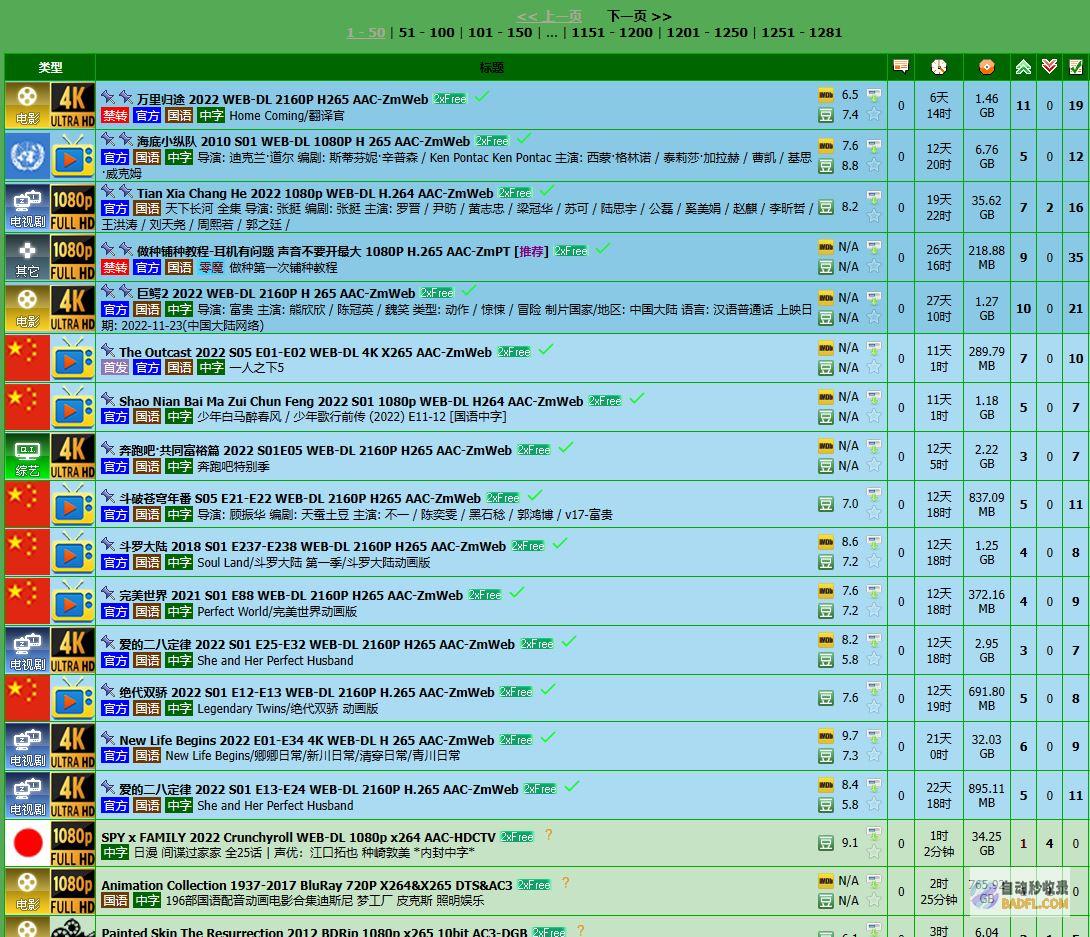Toggle bookmark star for Tian Xia Chang He
Image resolution: width=1090 pixels, height=937 pixels.
click(x=874, y=216)
